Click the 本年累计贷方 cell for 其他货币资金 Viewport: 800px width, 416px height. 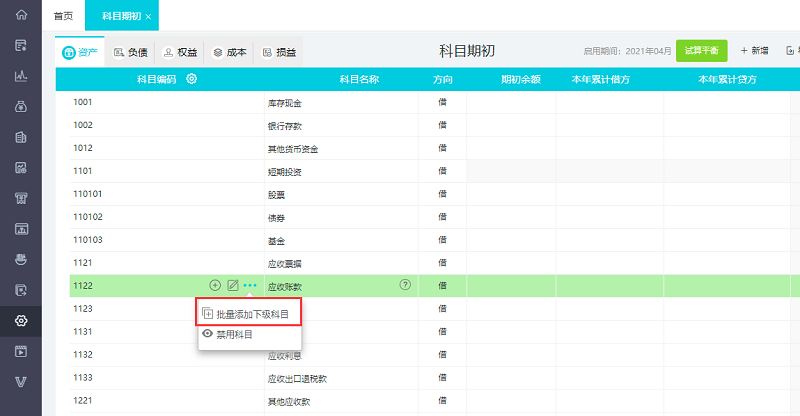[727, 148]
